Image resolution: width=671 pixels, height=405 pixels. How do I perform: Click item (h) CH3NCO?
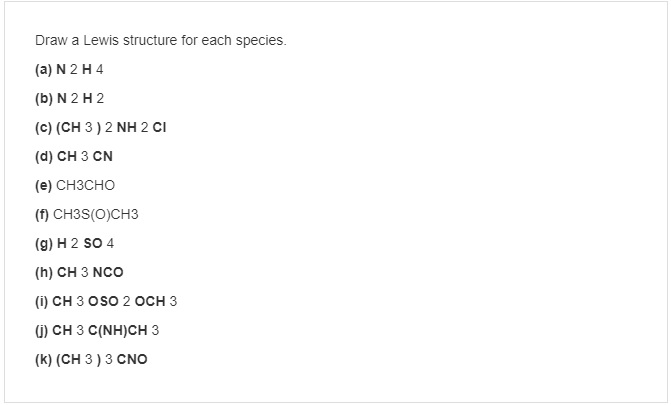coord(79,272)
